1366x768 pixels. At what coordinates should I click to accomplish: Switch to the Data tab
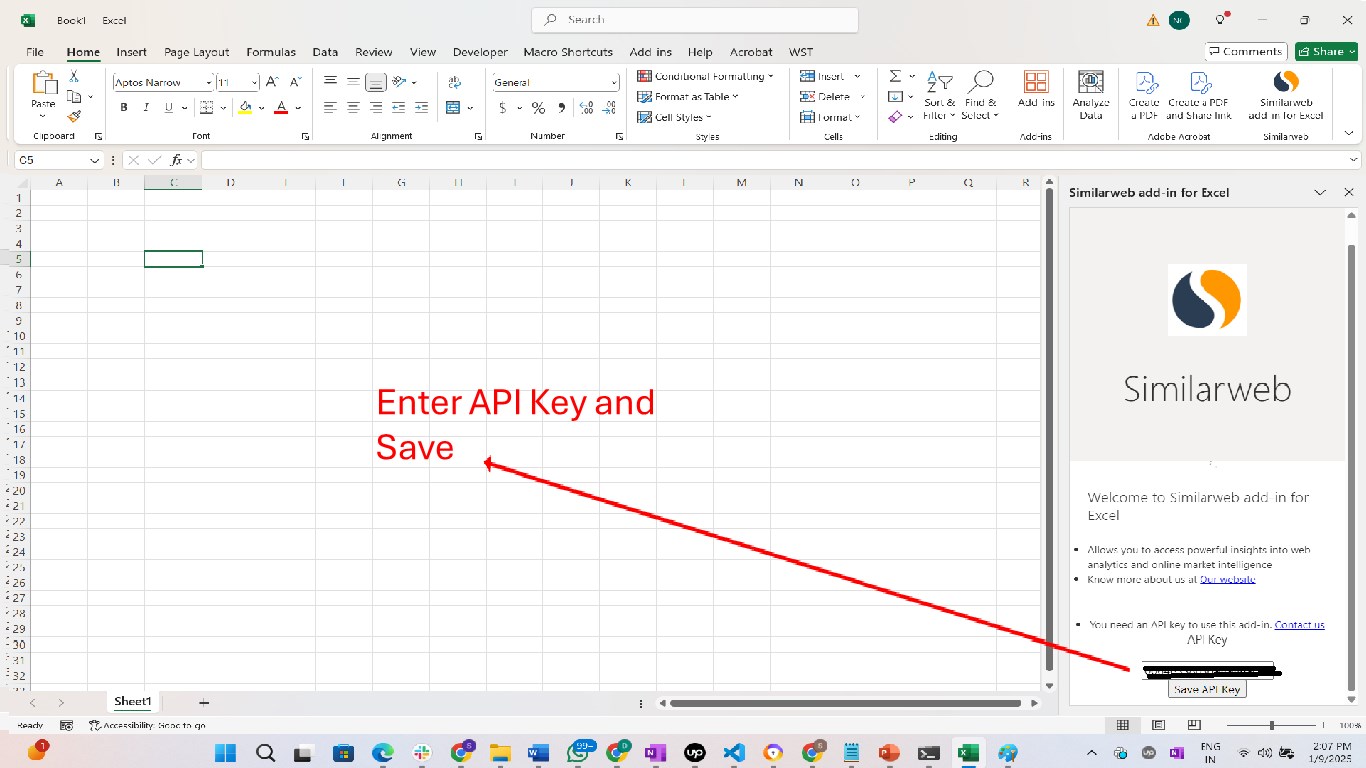[x=325, y=52]
